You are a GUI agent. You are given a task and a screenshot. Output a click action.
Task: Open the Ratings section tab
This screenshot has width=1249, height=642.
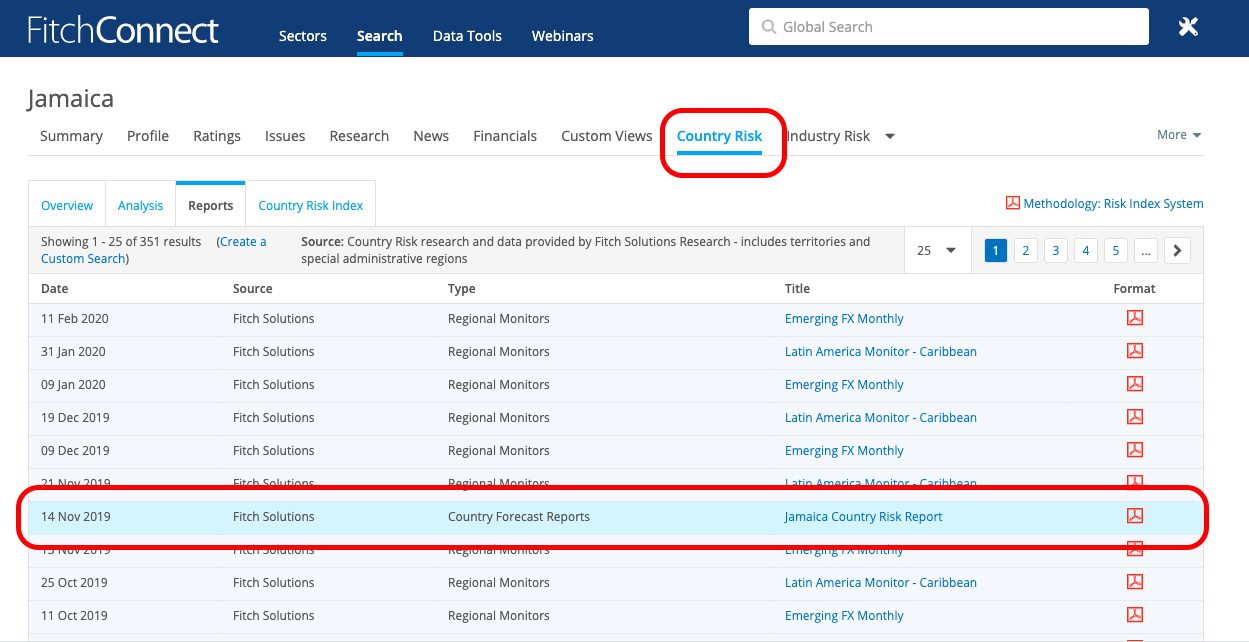(x=217, y=136)
